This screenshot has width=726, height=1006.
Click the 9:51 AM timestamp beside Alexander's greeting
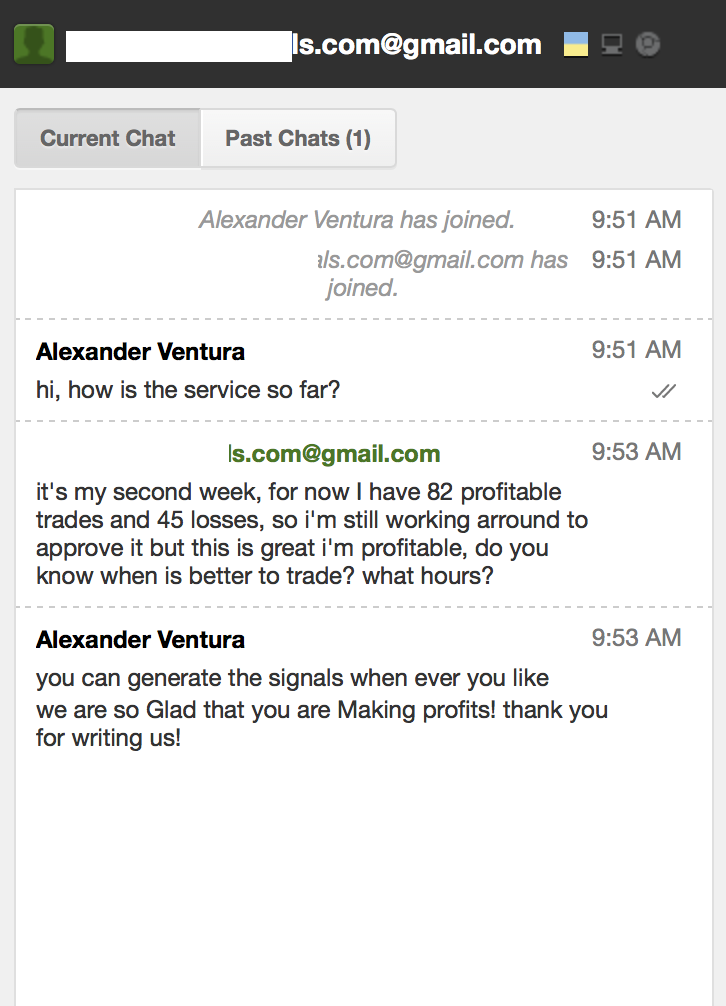click(x=636, y=350)
